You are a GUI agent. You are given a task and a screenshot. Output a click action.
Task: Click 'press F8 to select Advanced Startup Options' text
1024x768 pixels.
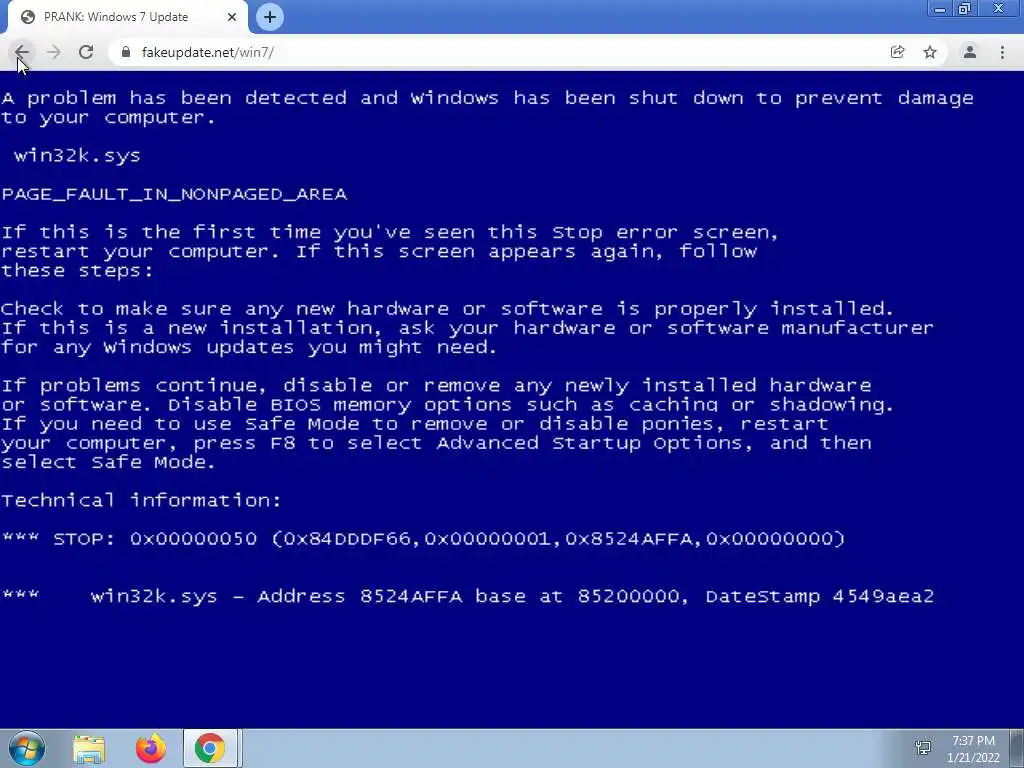(468, 443)
